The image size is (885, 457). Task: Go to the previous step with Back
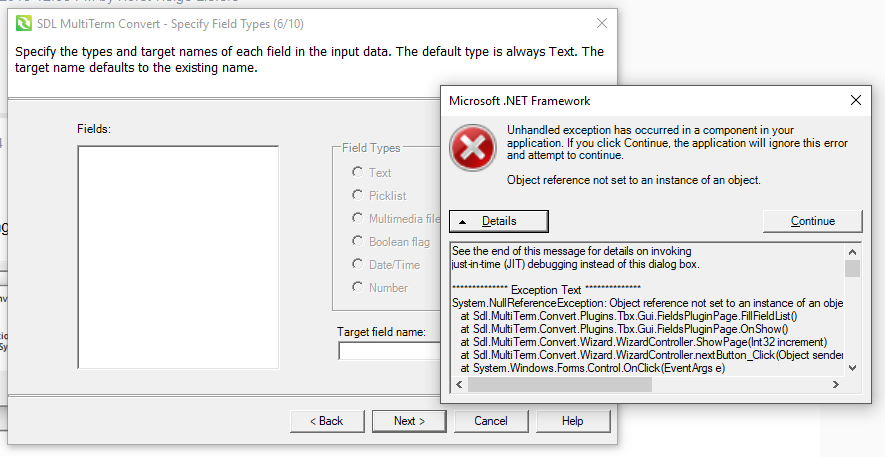[x=325, y=421]
